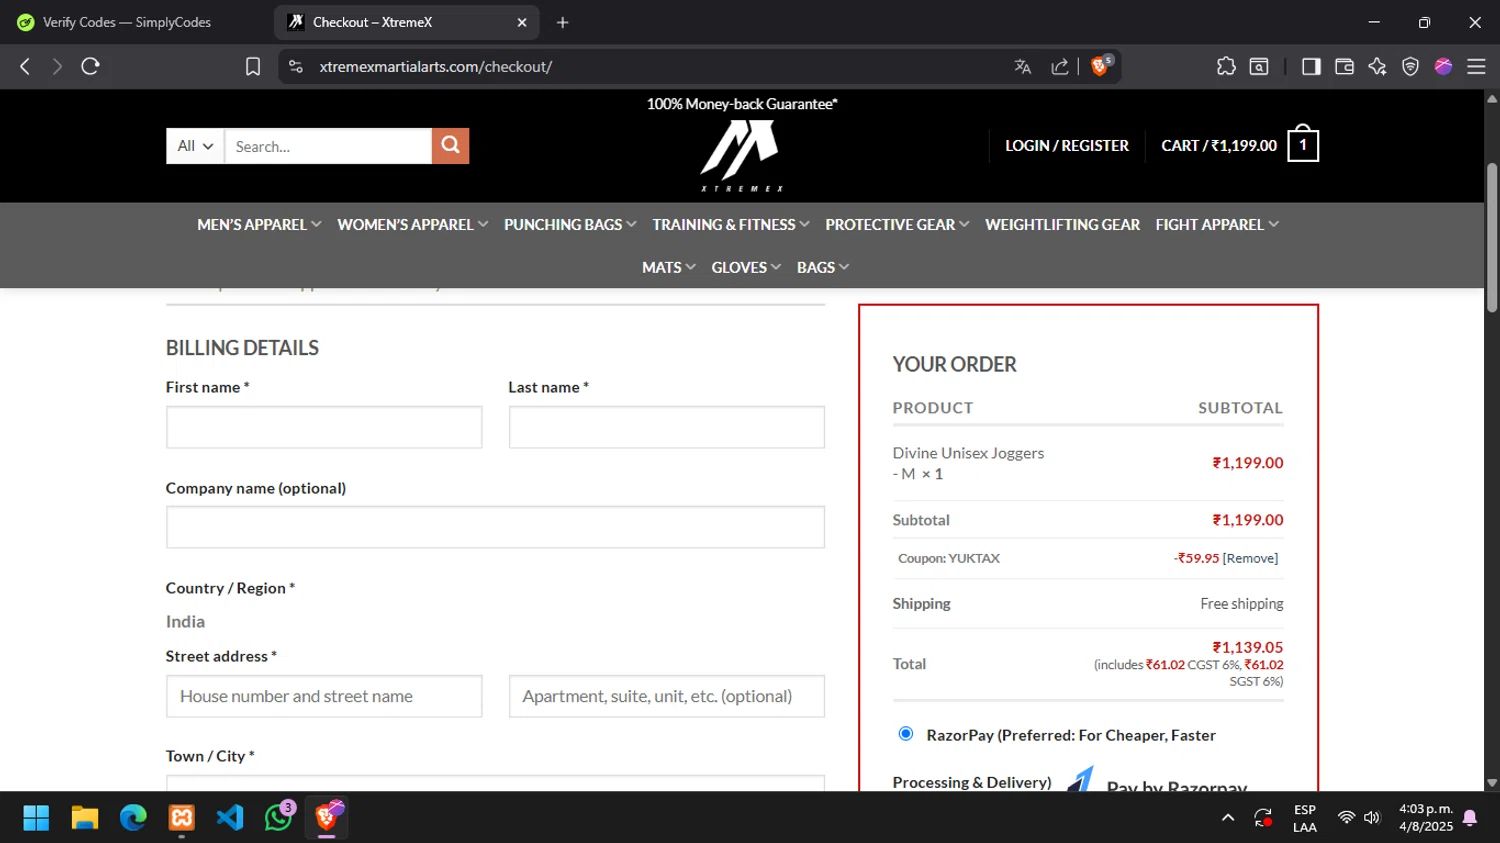Reload the checkout page
The width and height of the screenshot is (1500, 843).
90,66
